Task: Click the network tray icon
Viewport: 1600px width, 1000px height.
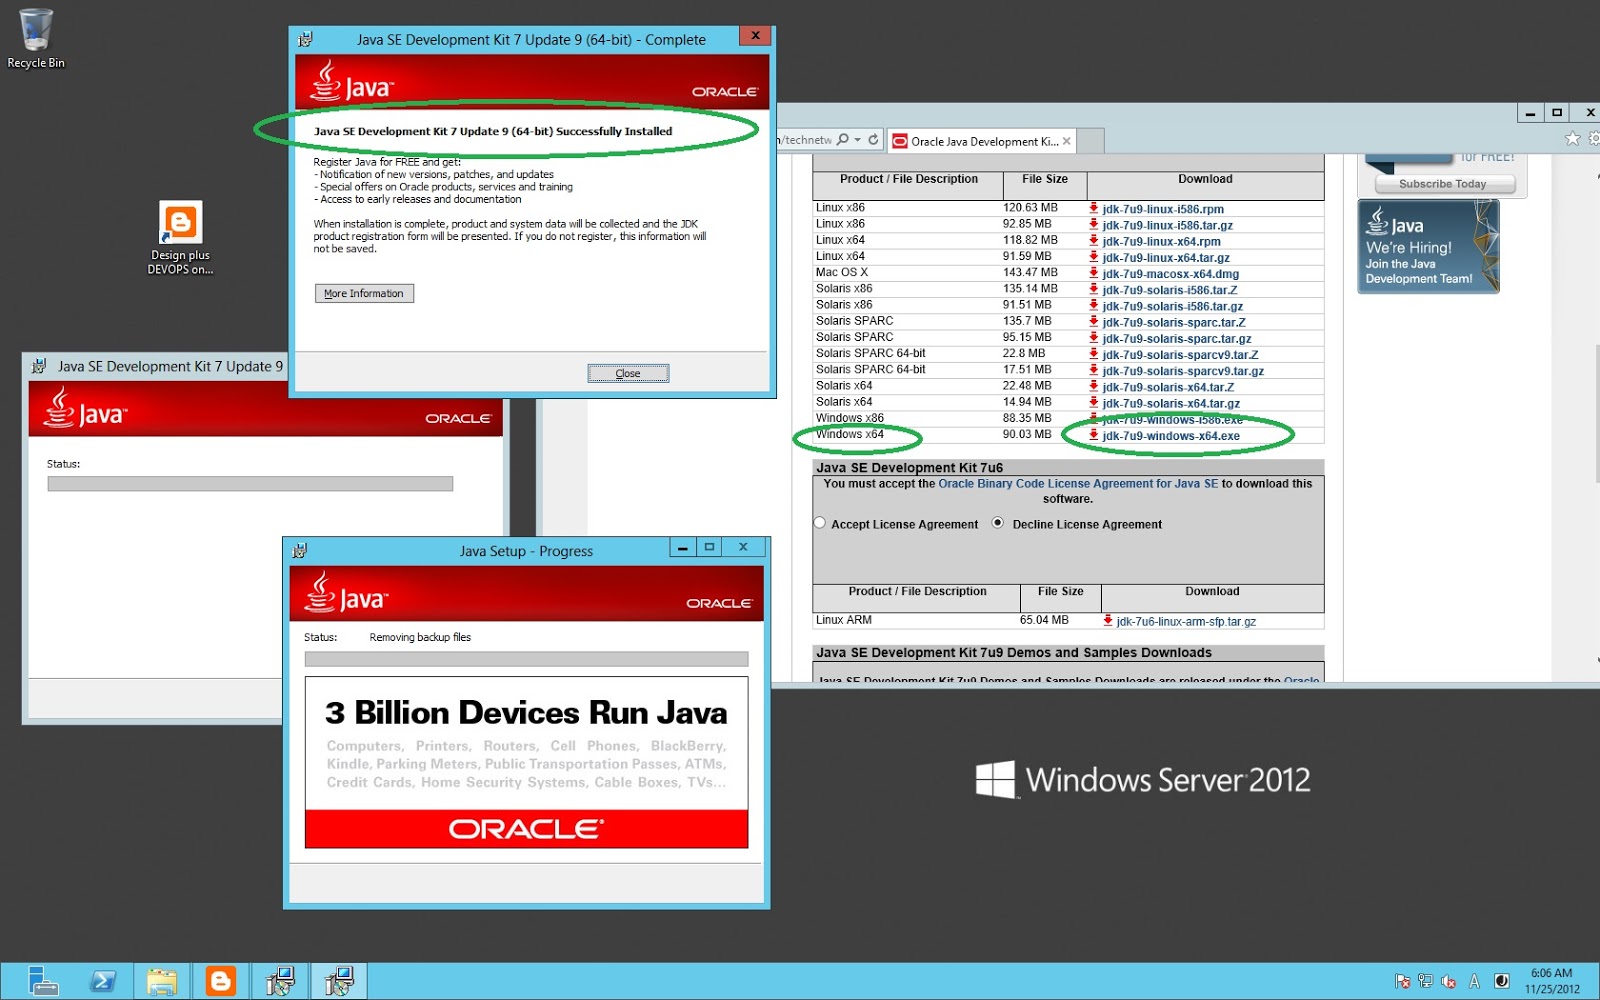Action: pyautogui.click(x=1425, y=981)
